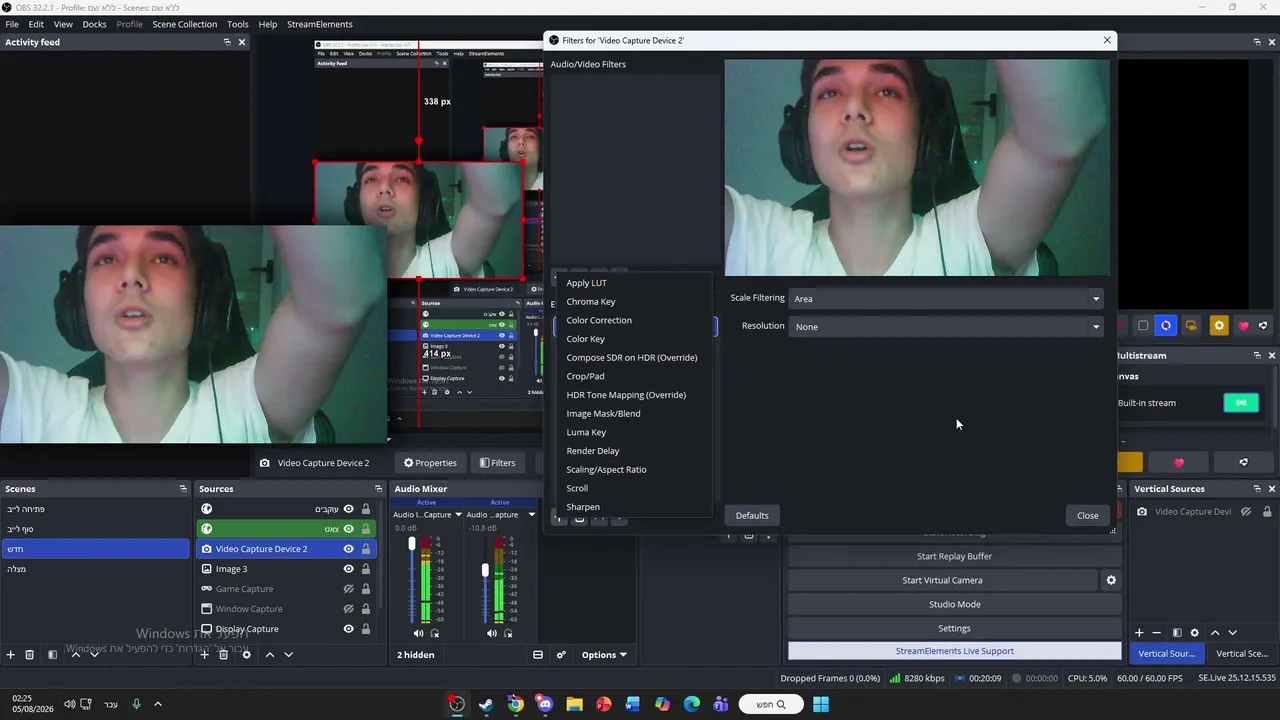The height and width of the screenshot is (720, 1280).
Task: Open File Explorer from the taskbar
Action: [x=574, y=704]
